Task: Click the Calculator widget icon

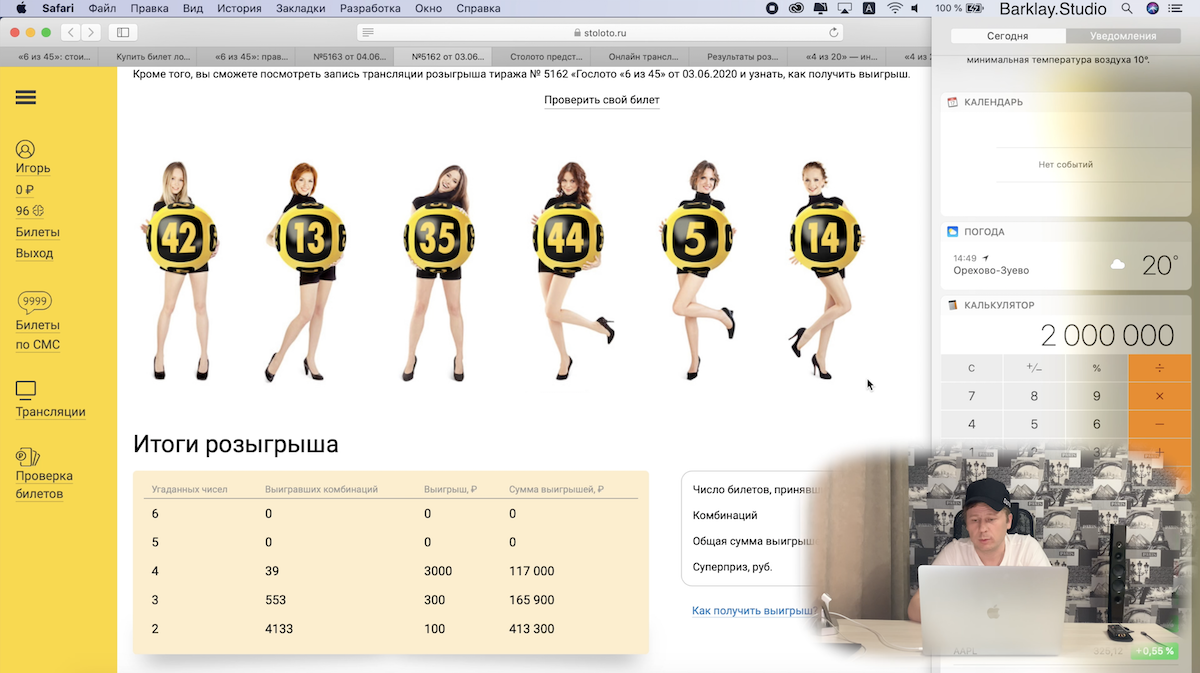Action: [953, 305]
